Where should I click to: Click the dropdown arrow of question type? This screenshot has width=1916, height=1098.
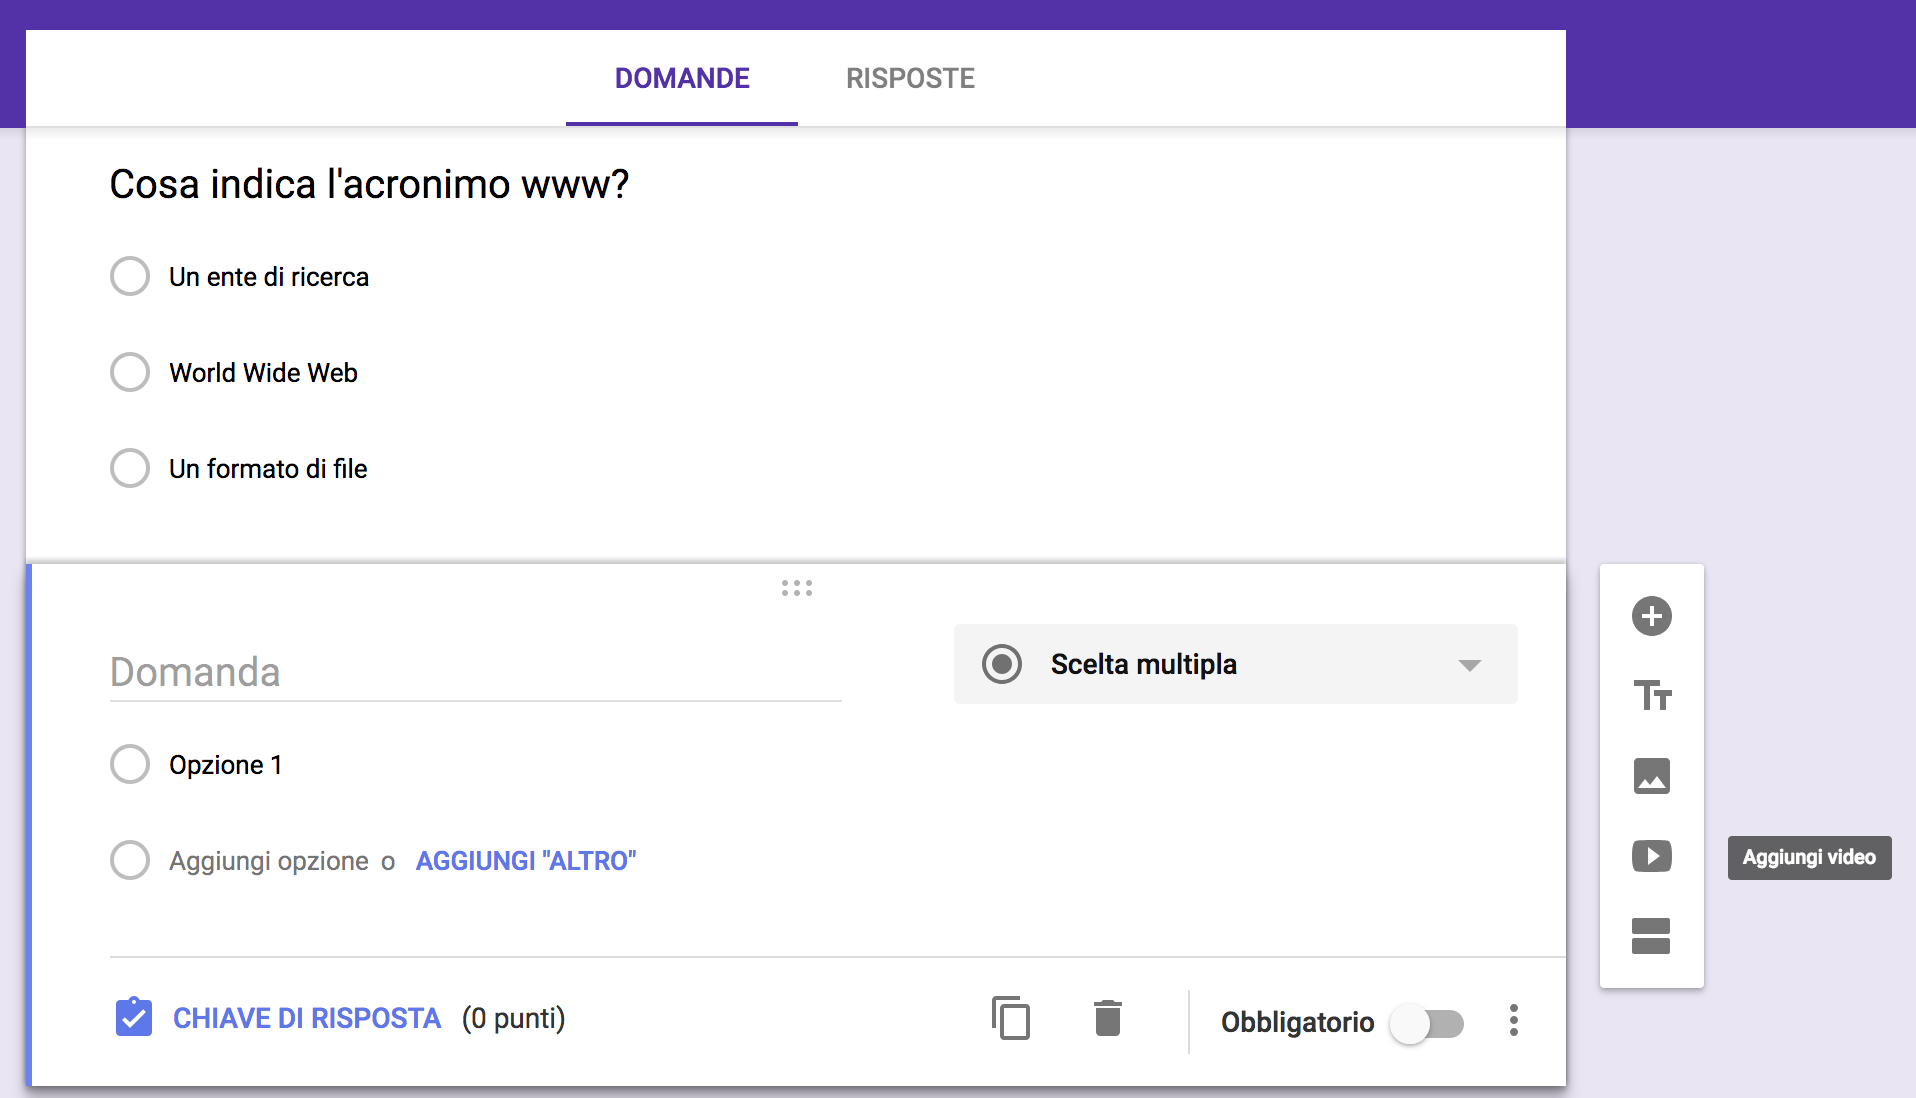click(1469, 665)
